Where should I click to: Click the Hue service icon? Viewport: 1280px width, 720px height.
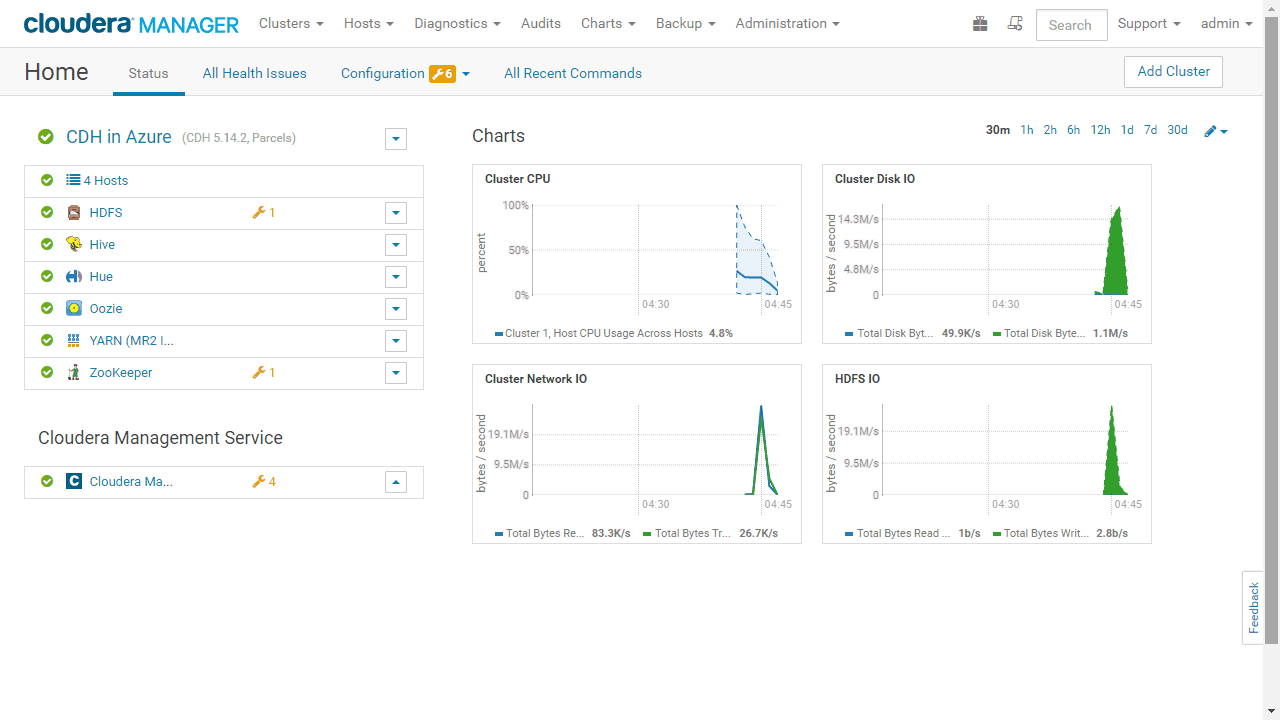click(x=73, y=276)
